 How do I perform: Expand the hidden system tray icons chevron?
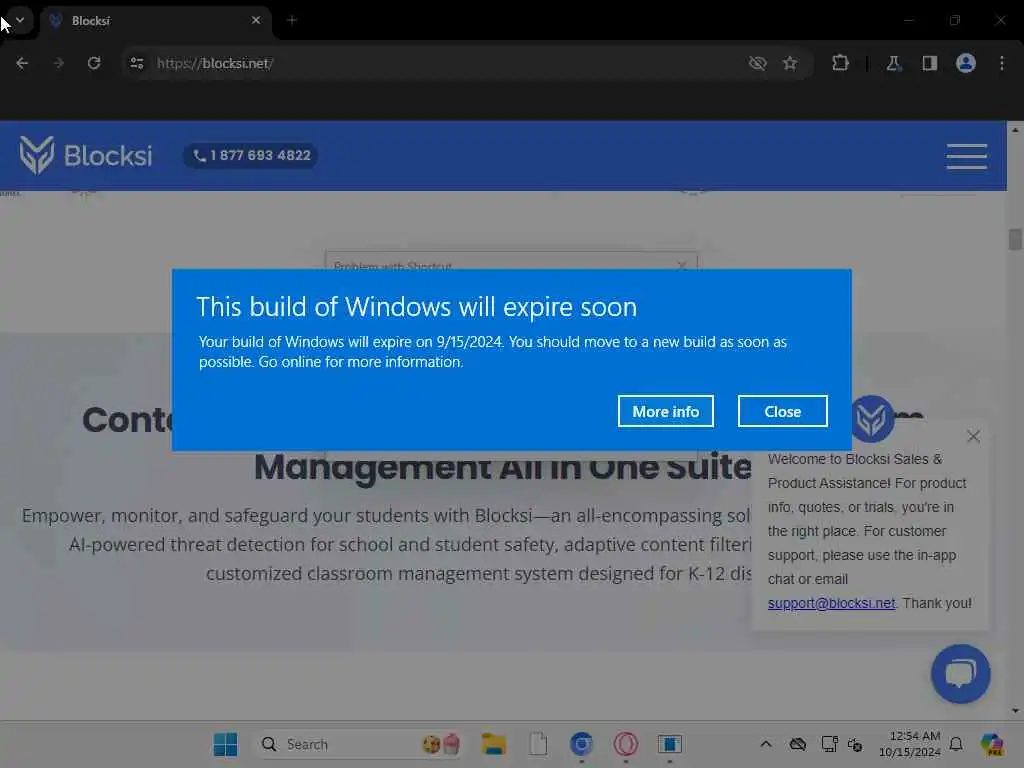click(x=766, y=744)
